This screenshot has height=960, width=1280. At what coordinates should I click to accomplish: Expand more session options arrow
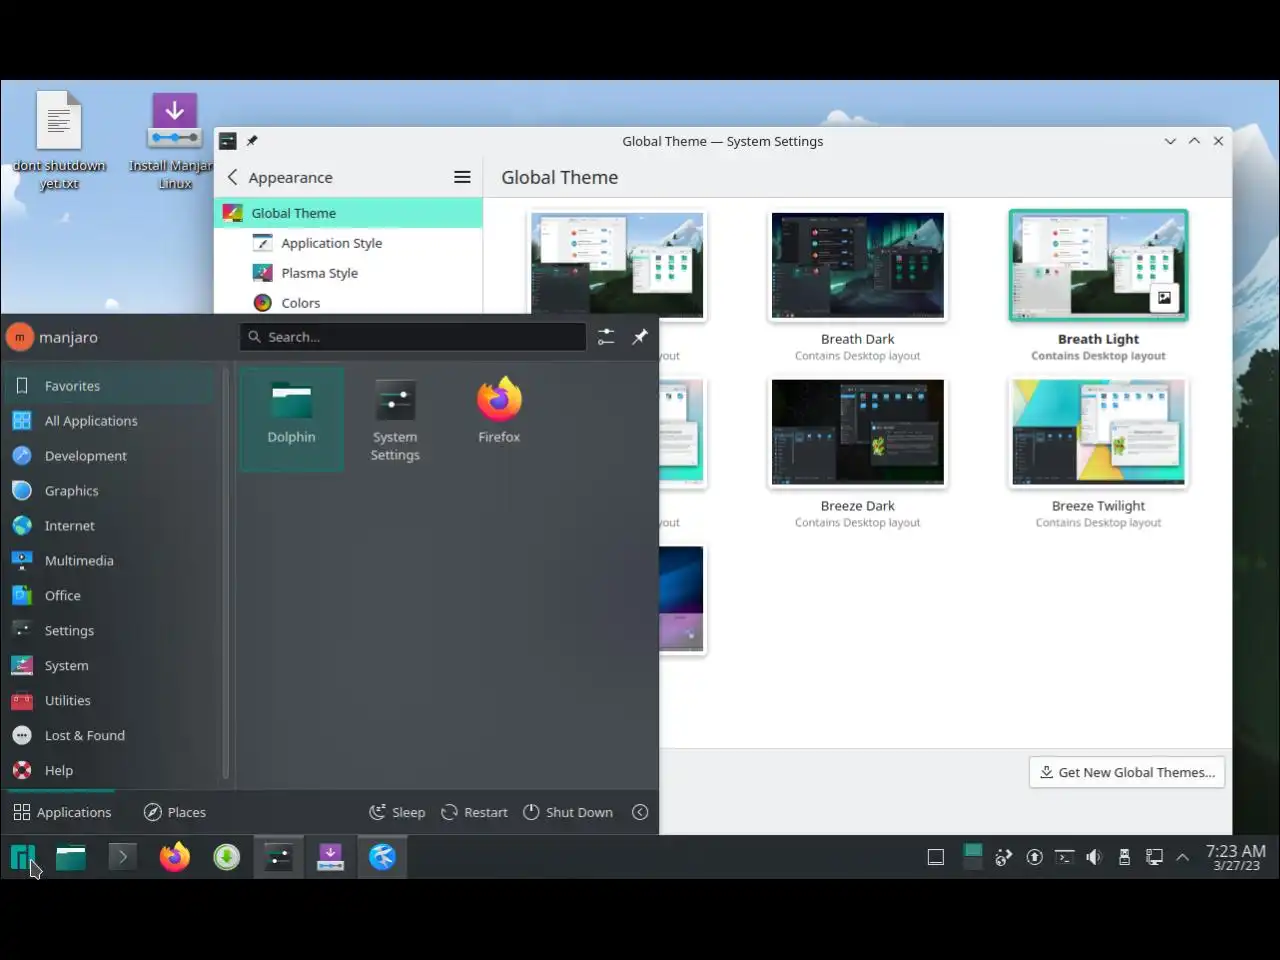click(x=641, y=812)
